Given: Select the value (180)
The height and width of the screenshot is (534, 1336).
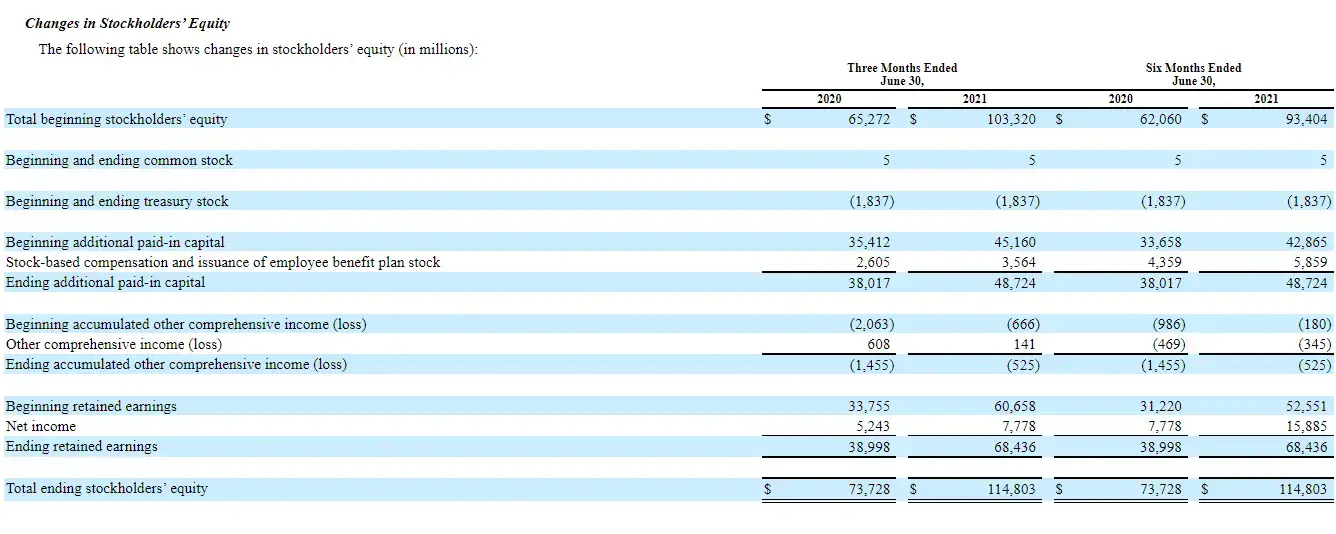Looking at the screenshot, I should (1314, 324).
